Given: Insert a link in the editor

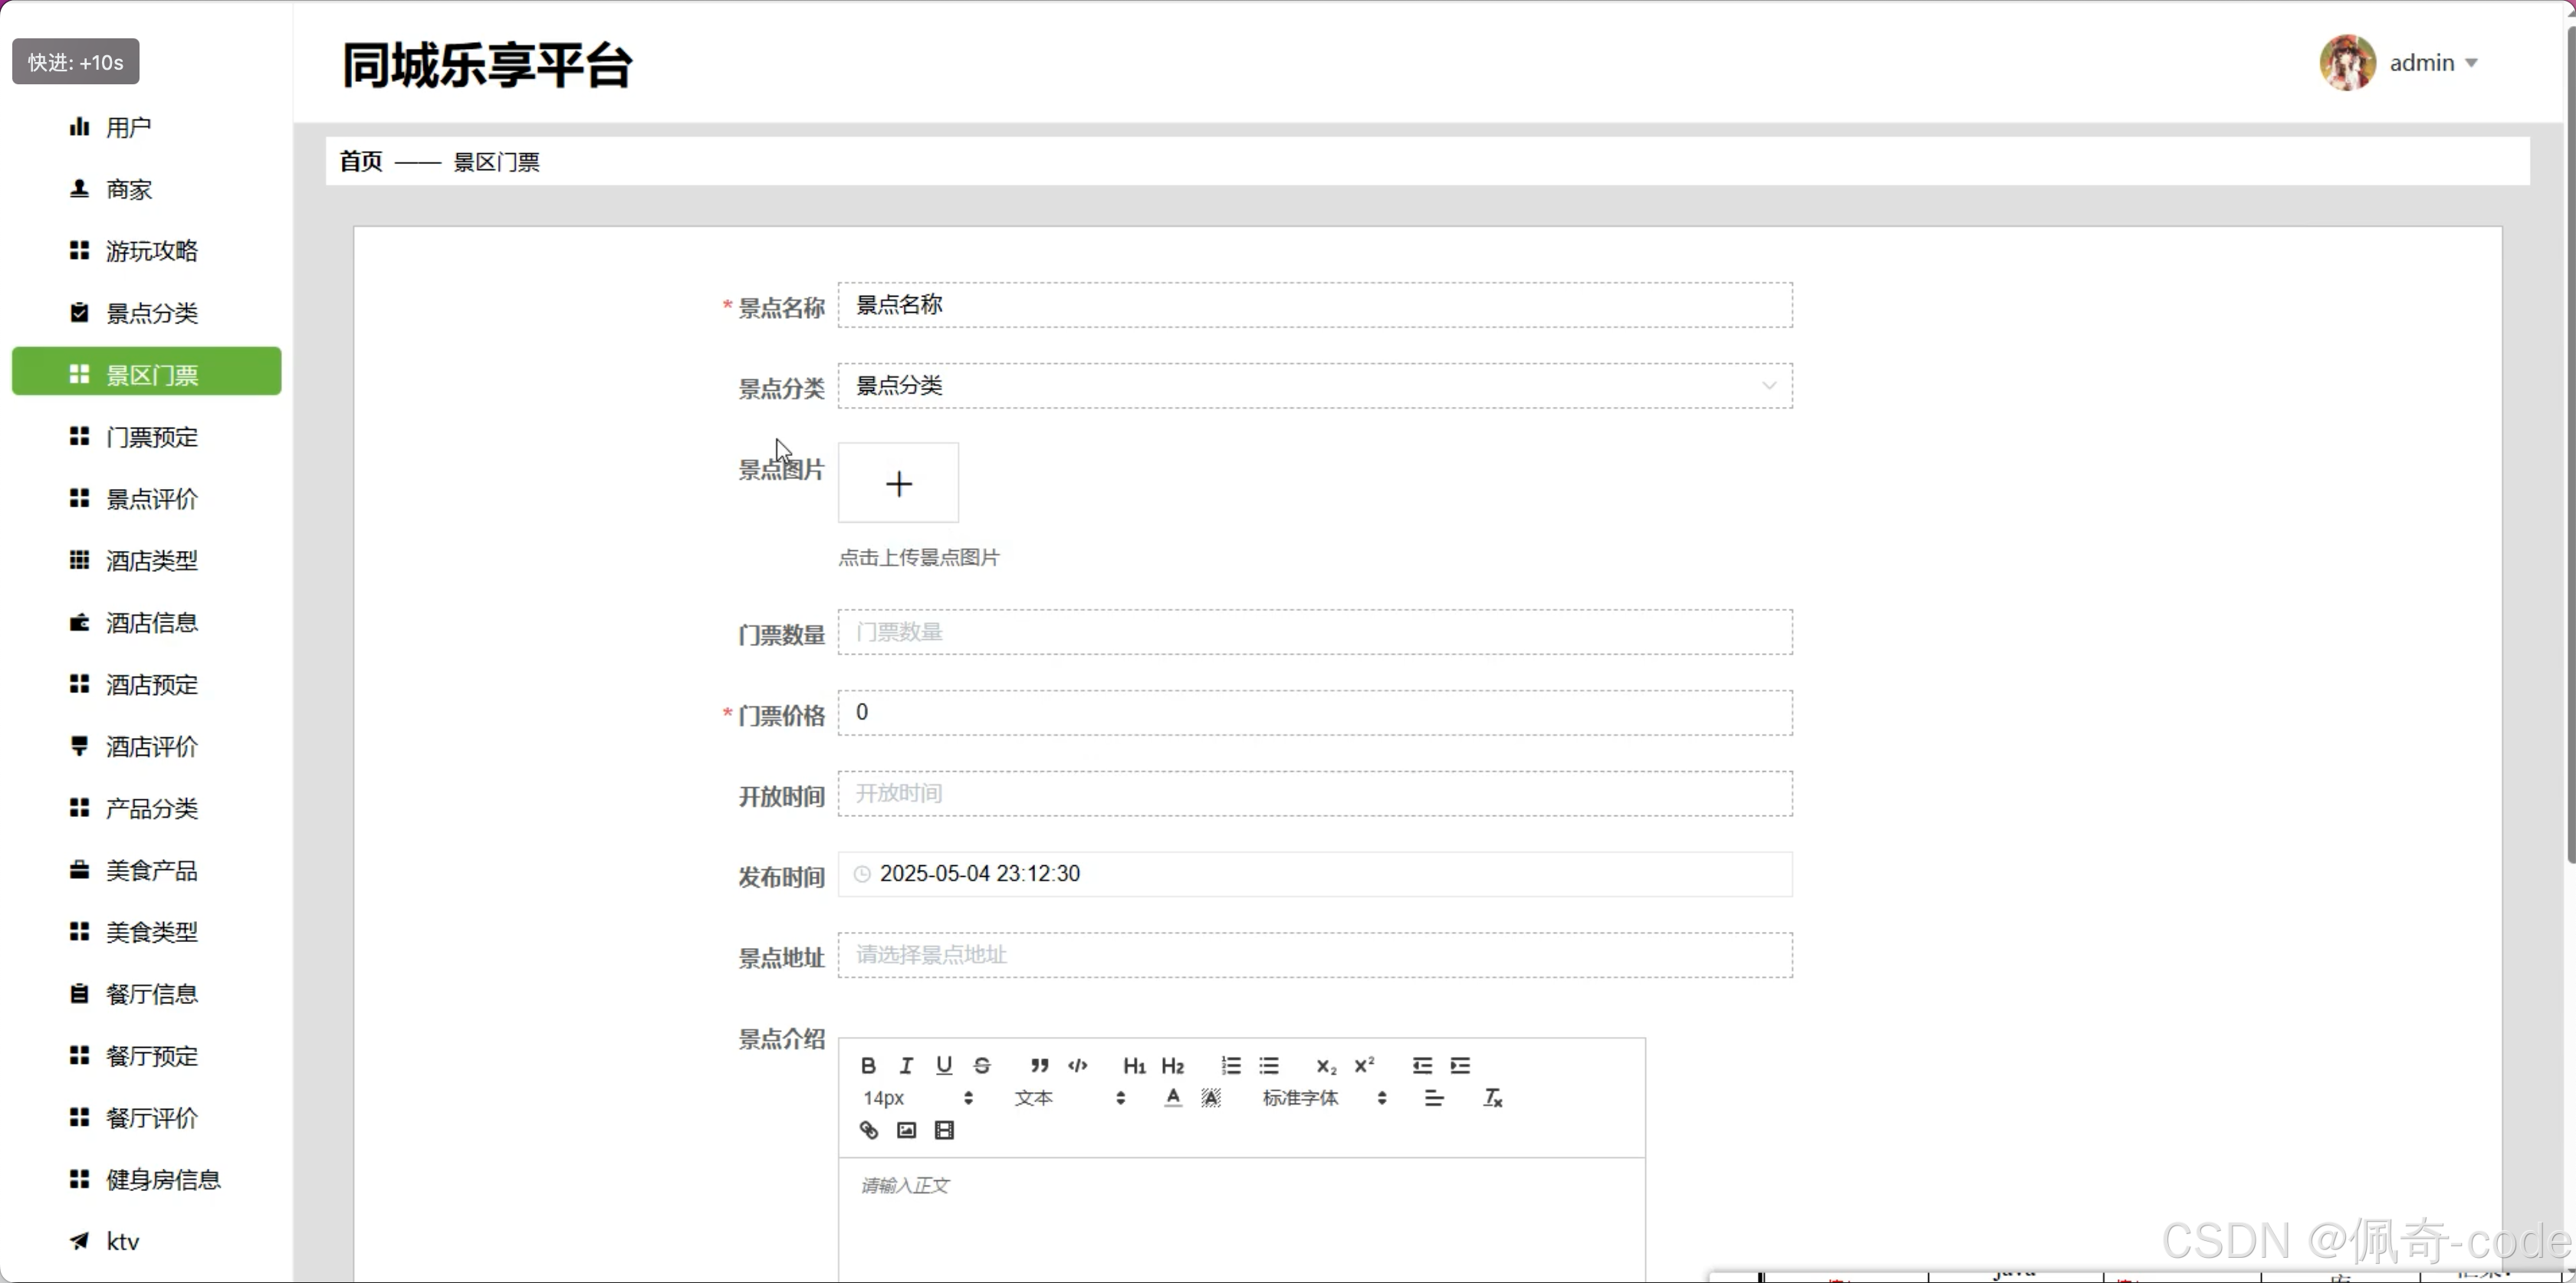Looking at the screenshot, I should [x=868, y=1130].
